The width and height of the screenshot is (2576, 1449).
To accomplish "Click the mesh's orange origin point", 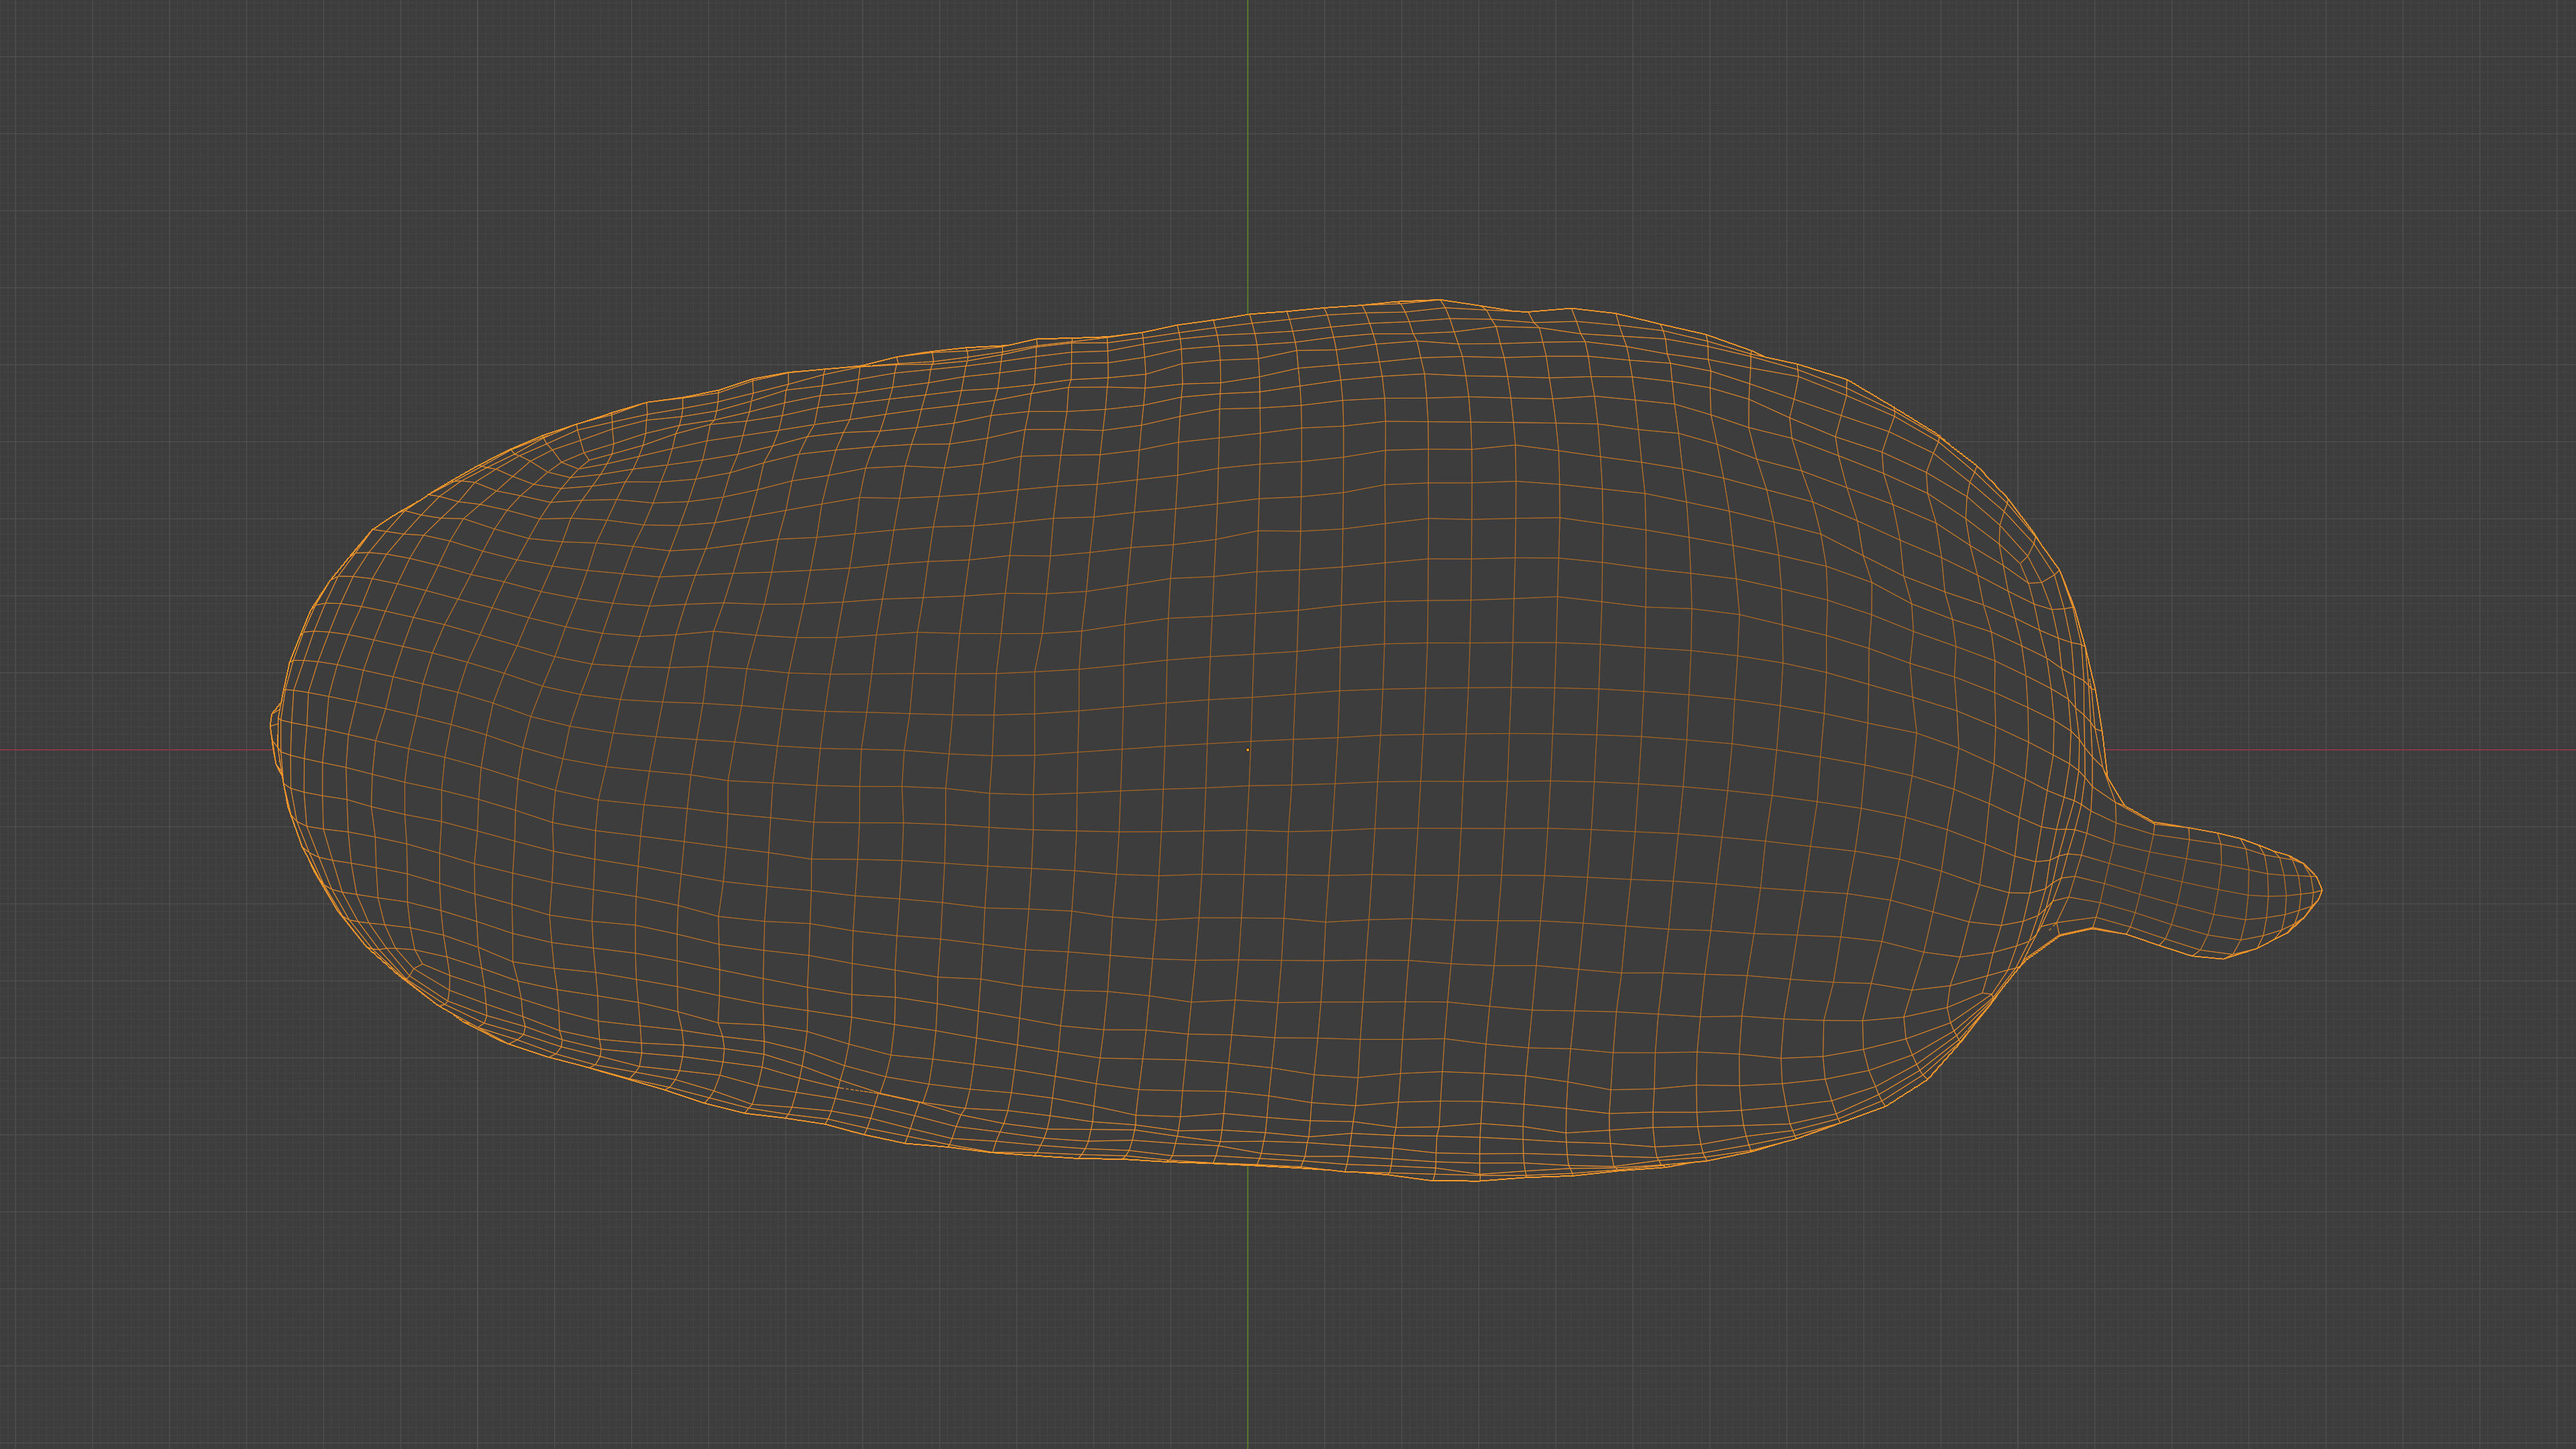I will (x=1247, y=749).
